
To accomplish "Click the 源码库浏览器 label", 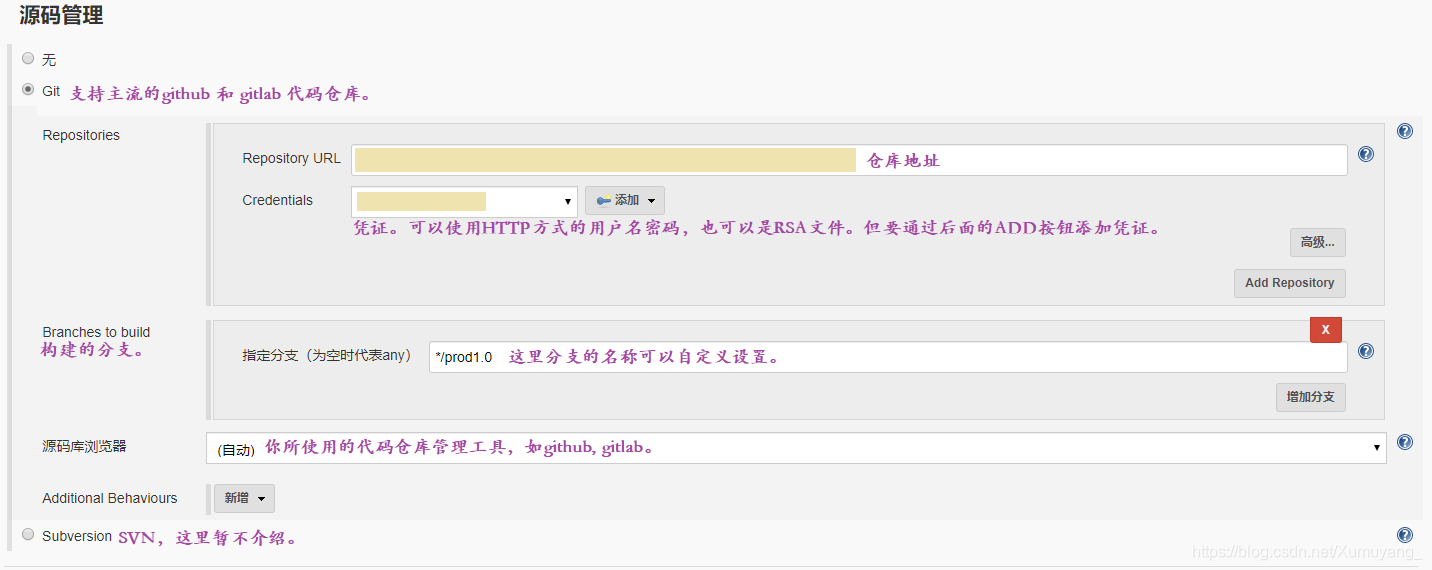I will (84, 446).
